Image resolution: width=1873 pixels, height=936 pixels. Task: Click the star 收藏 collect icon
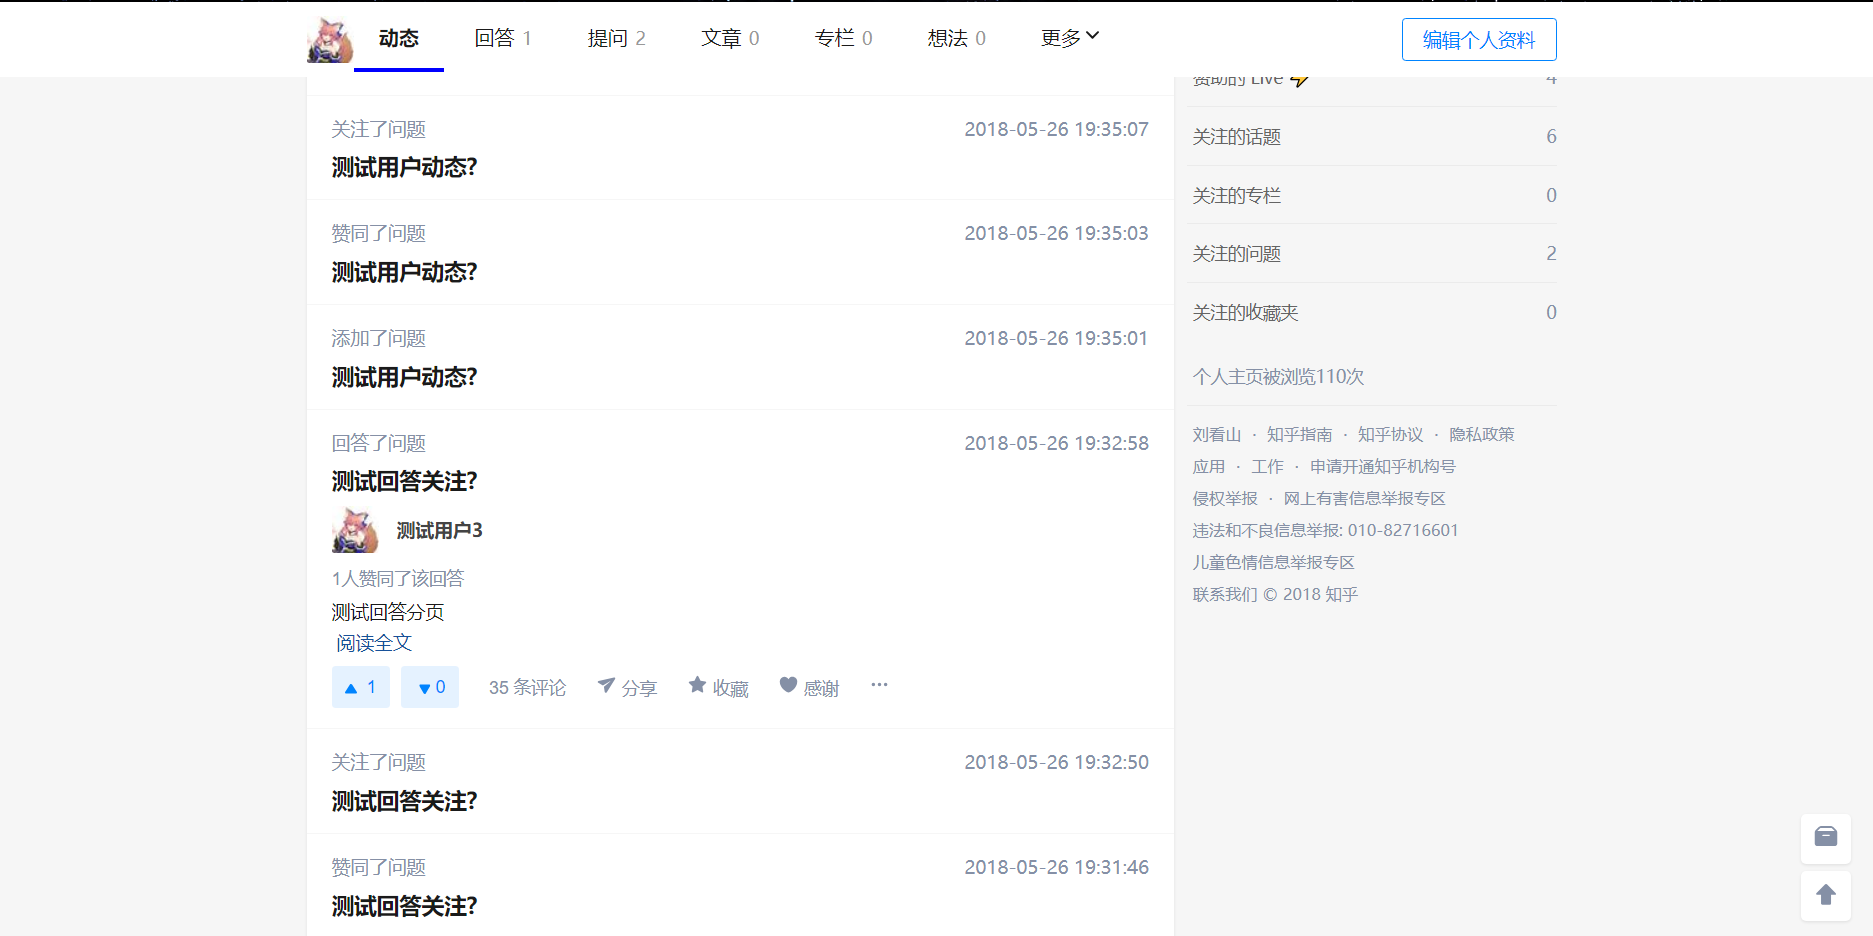click(719, 687)
